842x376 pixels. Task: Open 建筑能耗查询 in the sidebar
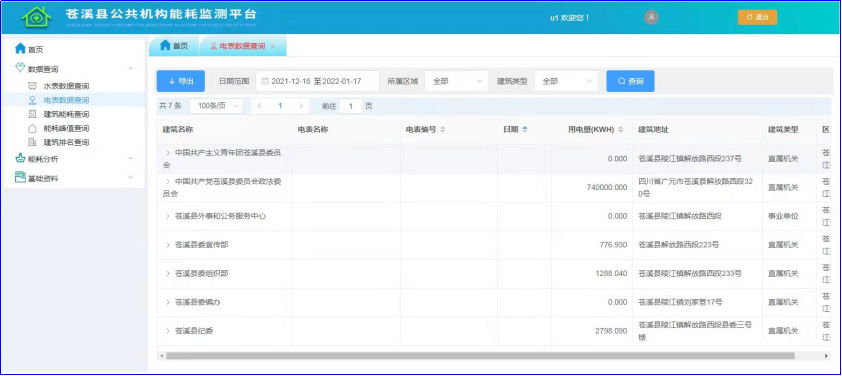coord(66,114)
